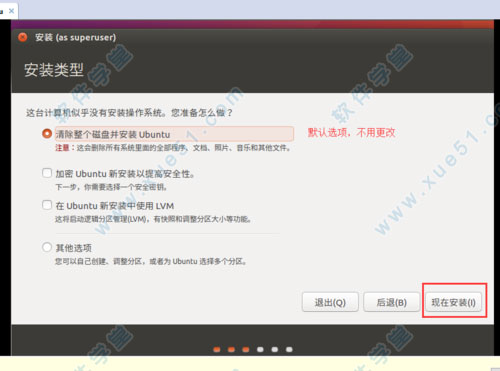Image resolution: width=500 pixels, height=371 pixels.
Task: Click the question text about no operating system detected
Action: tap(129, 113)
